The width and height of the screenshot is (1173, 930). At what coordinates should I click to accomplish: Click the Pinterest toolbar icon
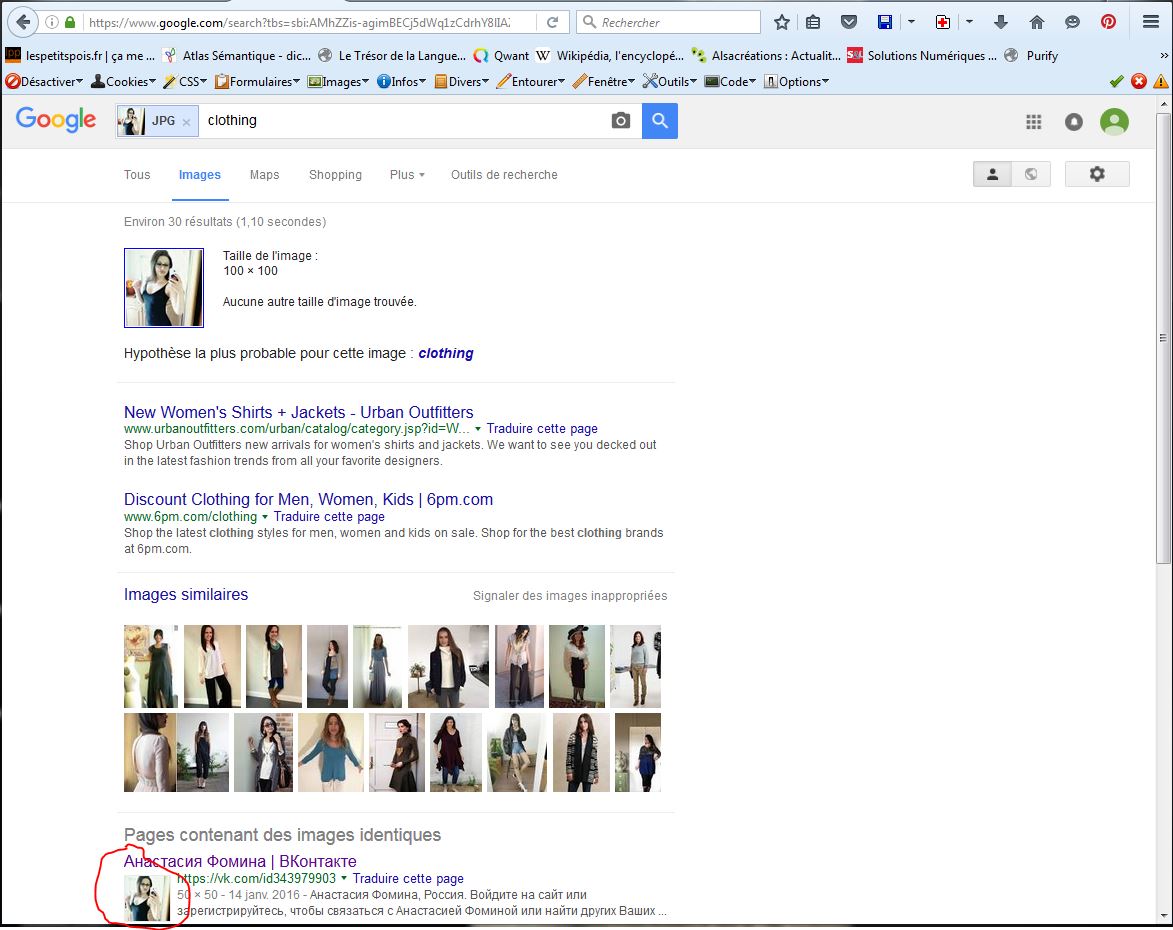[1108, 22]
